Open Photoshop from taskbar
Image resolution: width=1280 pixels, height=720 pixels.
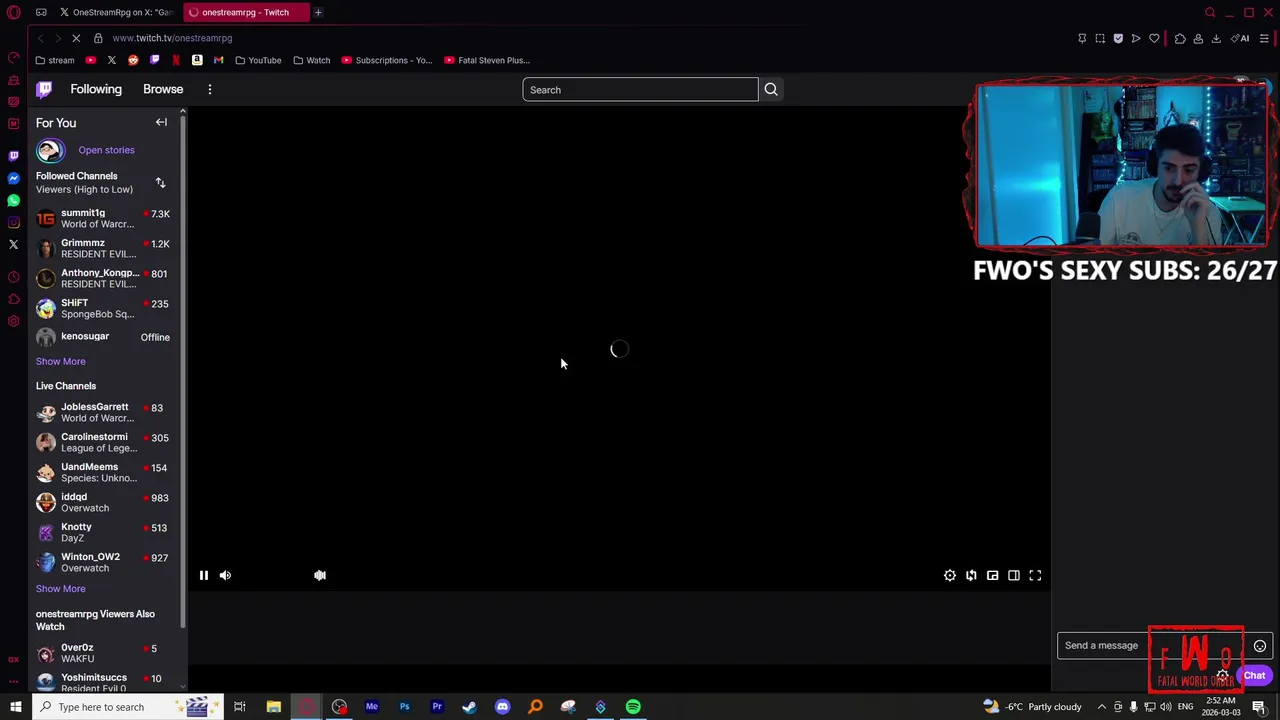[404, 707]
